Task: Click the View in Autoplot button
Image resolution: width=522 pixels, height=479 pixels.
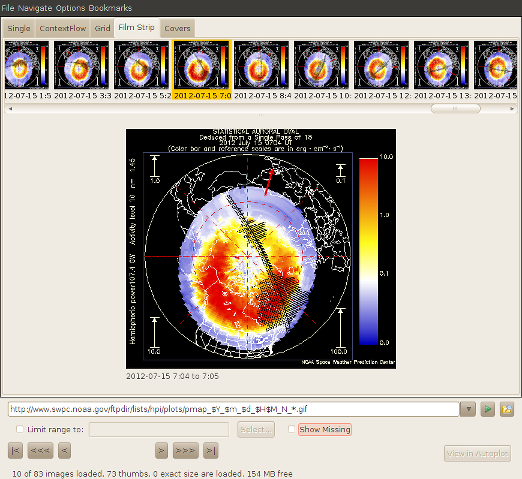Action: click(x=477, y=453)
